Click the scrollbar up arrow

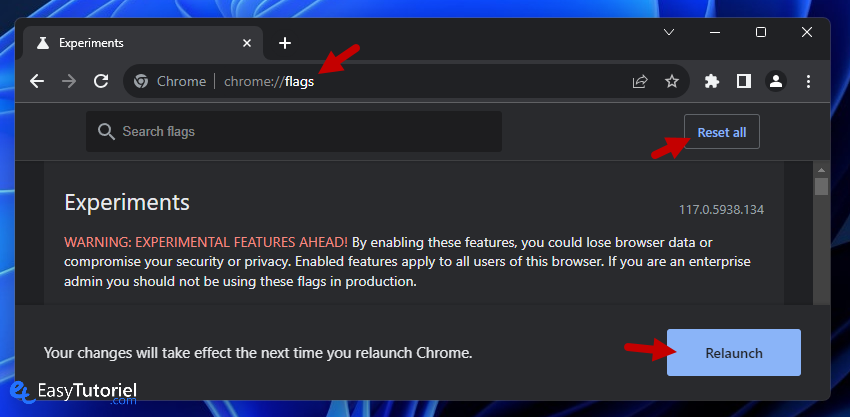(x=821, y=170)
